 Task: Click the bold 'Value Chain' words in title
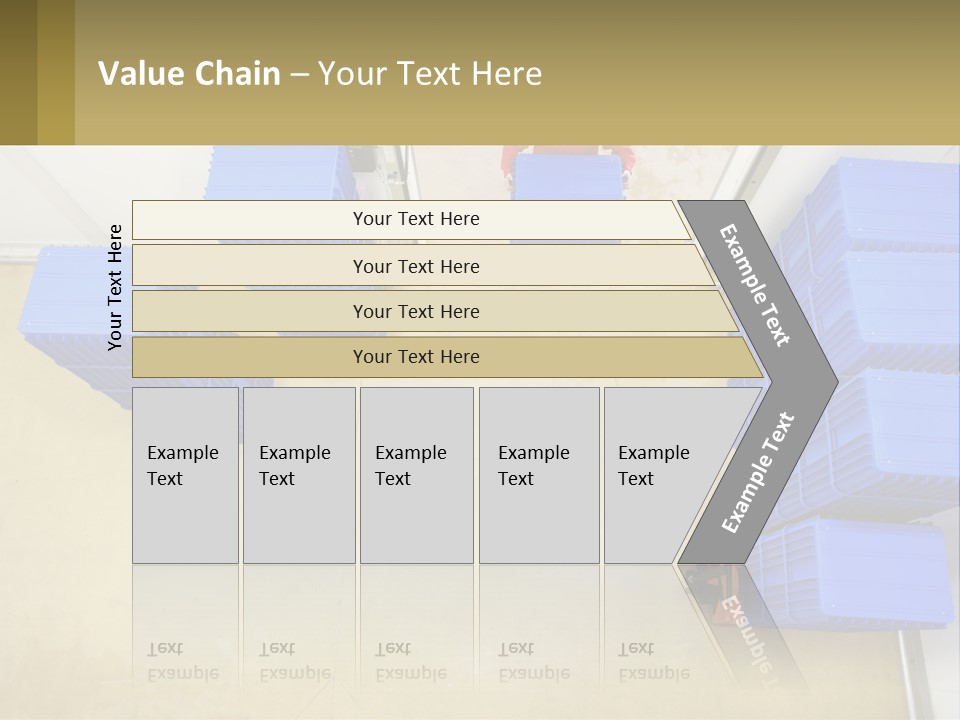point(189,73)
